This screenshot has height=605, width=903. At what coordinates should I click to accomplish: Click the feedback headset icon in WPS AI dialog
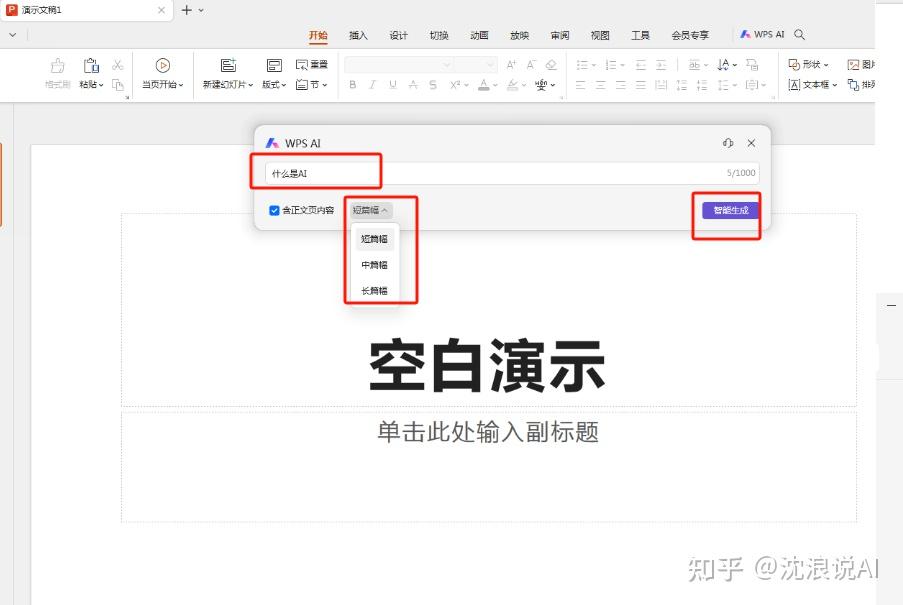[728, 143]
